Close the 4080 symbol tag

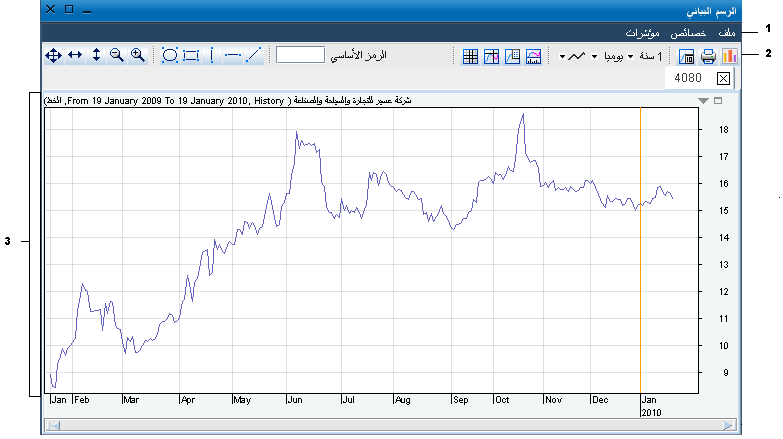pyautogui.click(x=723, y=79)
